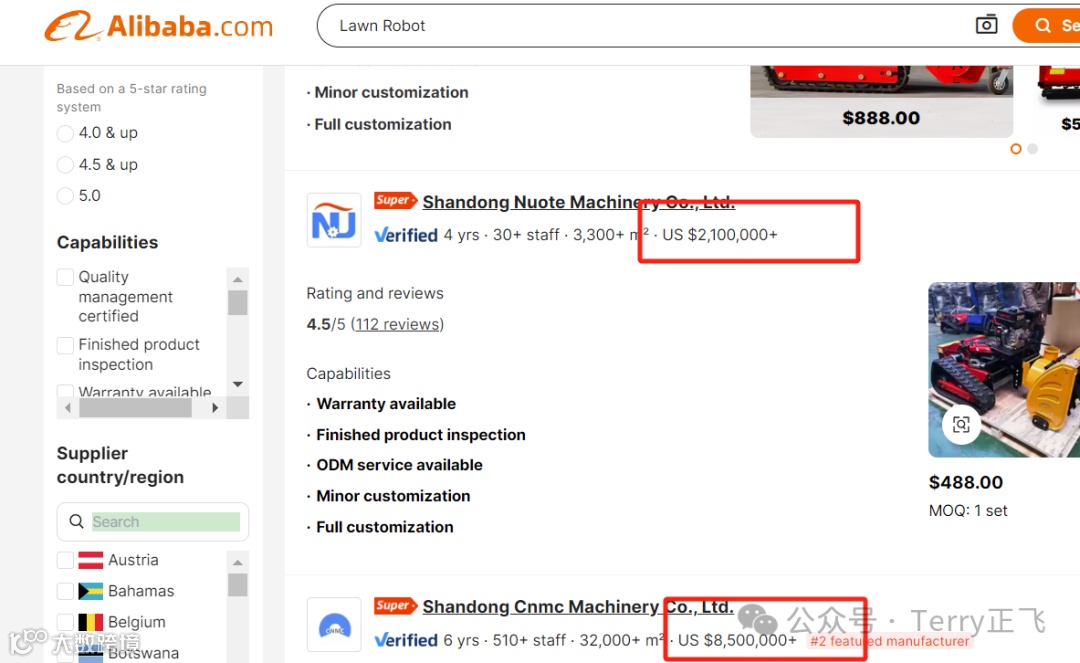Click the Super badge beside Shandong Nuote

[395, 200]
